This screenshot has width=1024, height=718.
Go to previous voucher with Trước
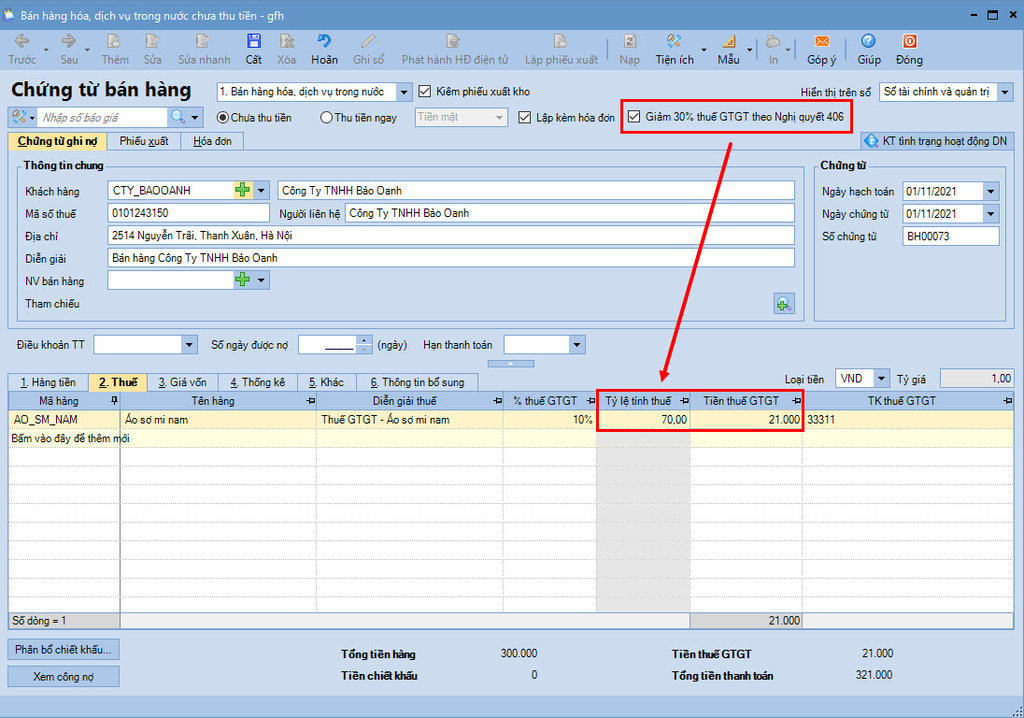22,42
